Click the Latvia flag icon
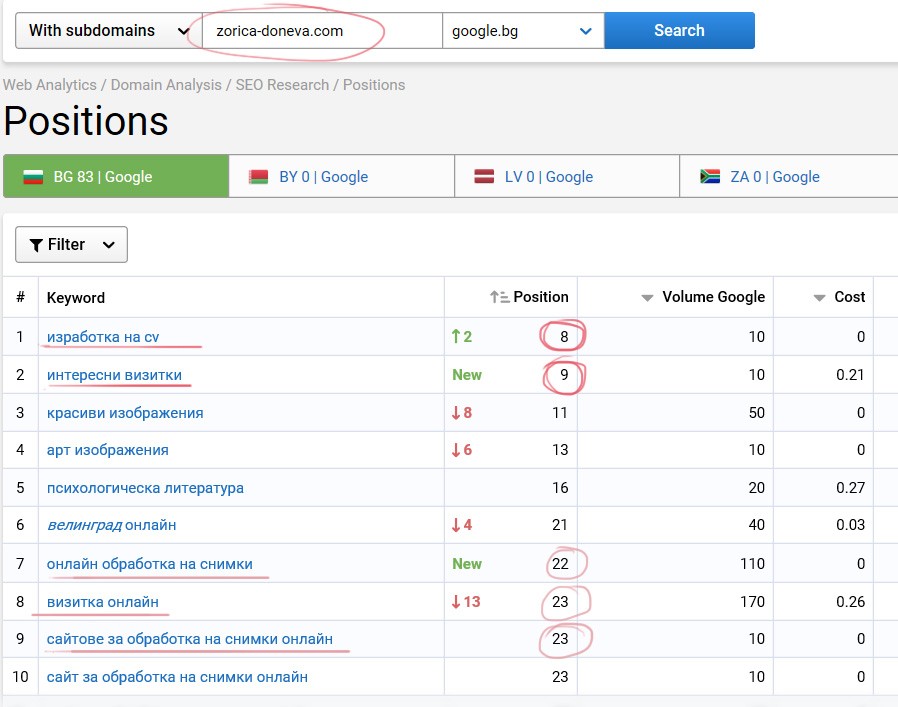898x707 pixels. coord(484,176)
